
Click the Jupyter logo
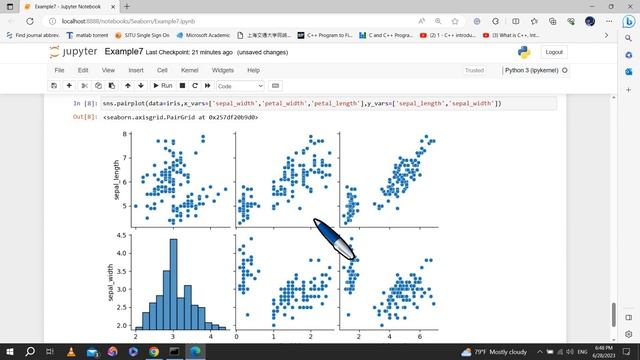click(x=73, y=52)
